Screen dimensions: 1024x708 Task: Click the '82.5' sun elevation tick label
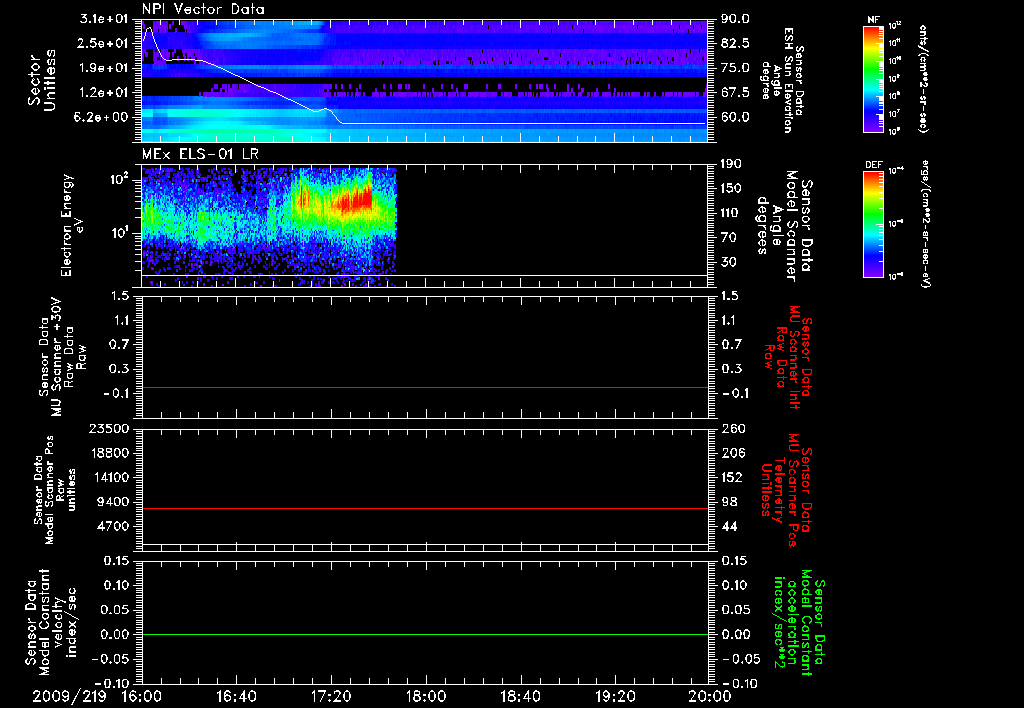[735, 43]
